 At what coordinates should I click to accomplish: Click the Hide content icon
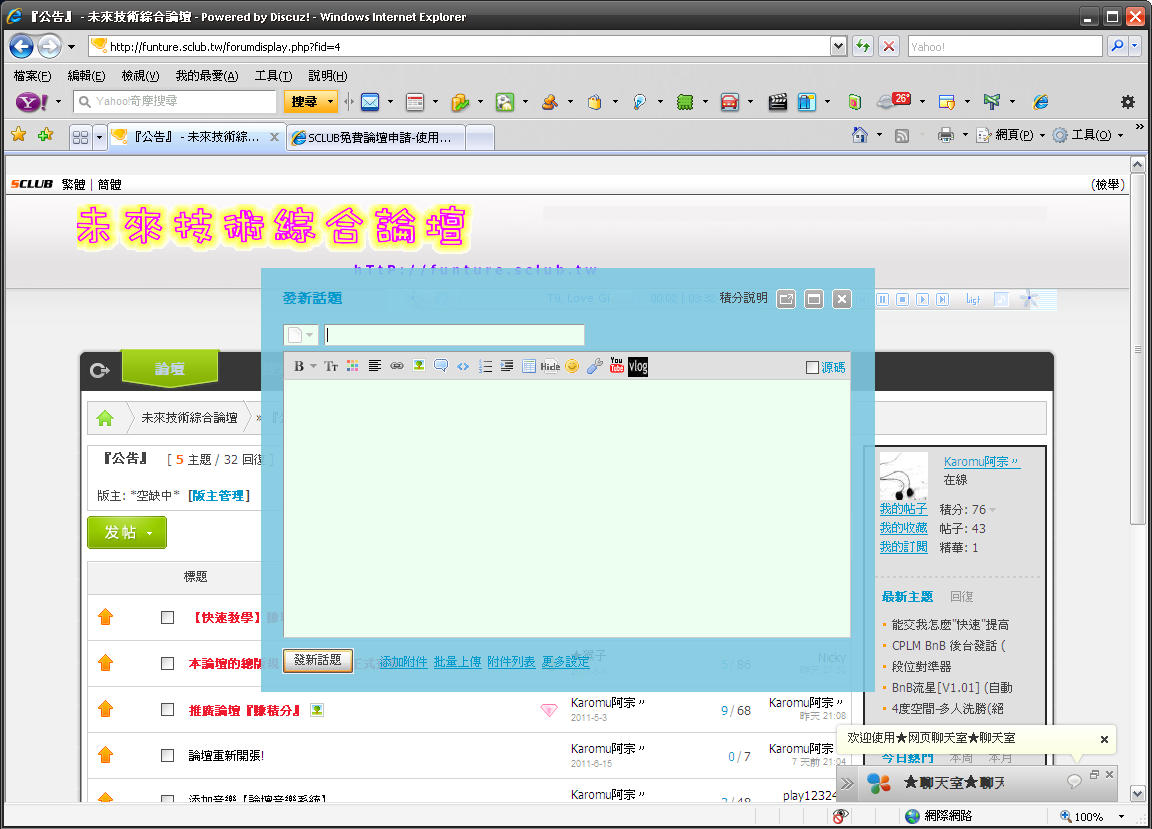tap(550, 366)
